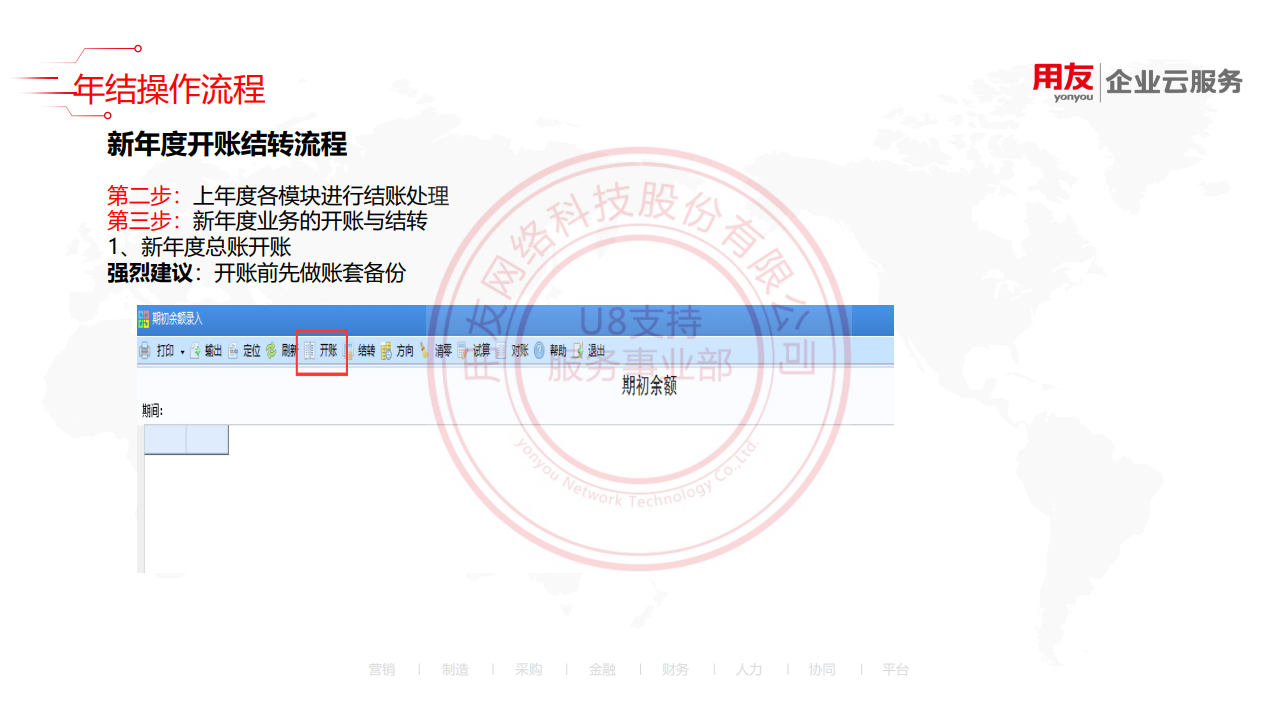Click the 期初余额录入 window title icon
Image resolution: width=1279 pixels, height=718 pixels.
tap(144, 319)
